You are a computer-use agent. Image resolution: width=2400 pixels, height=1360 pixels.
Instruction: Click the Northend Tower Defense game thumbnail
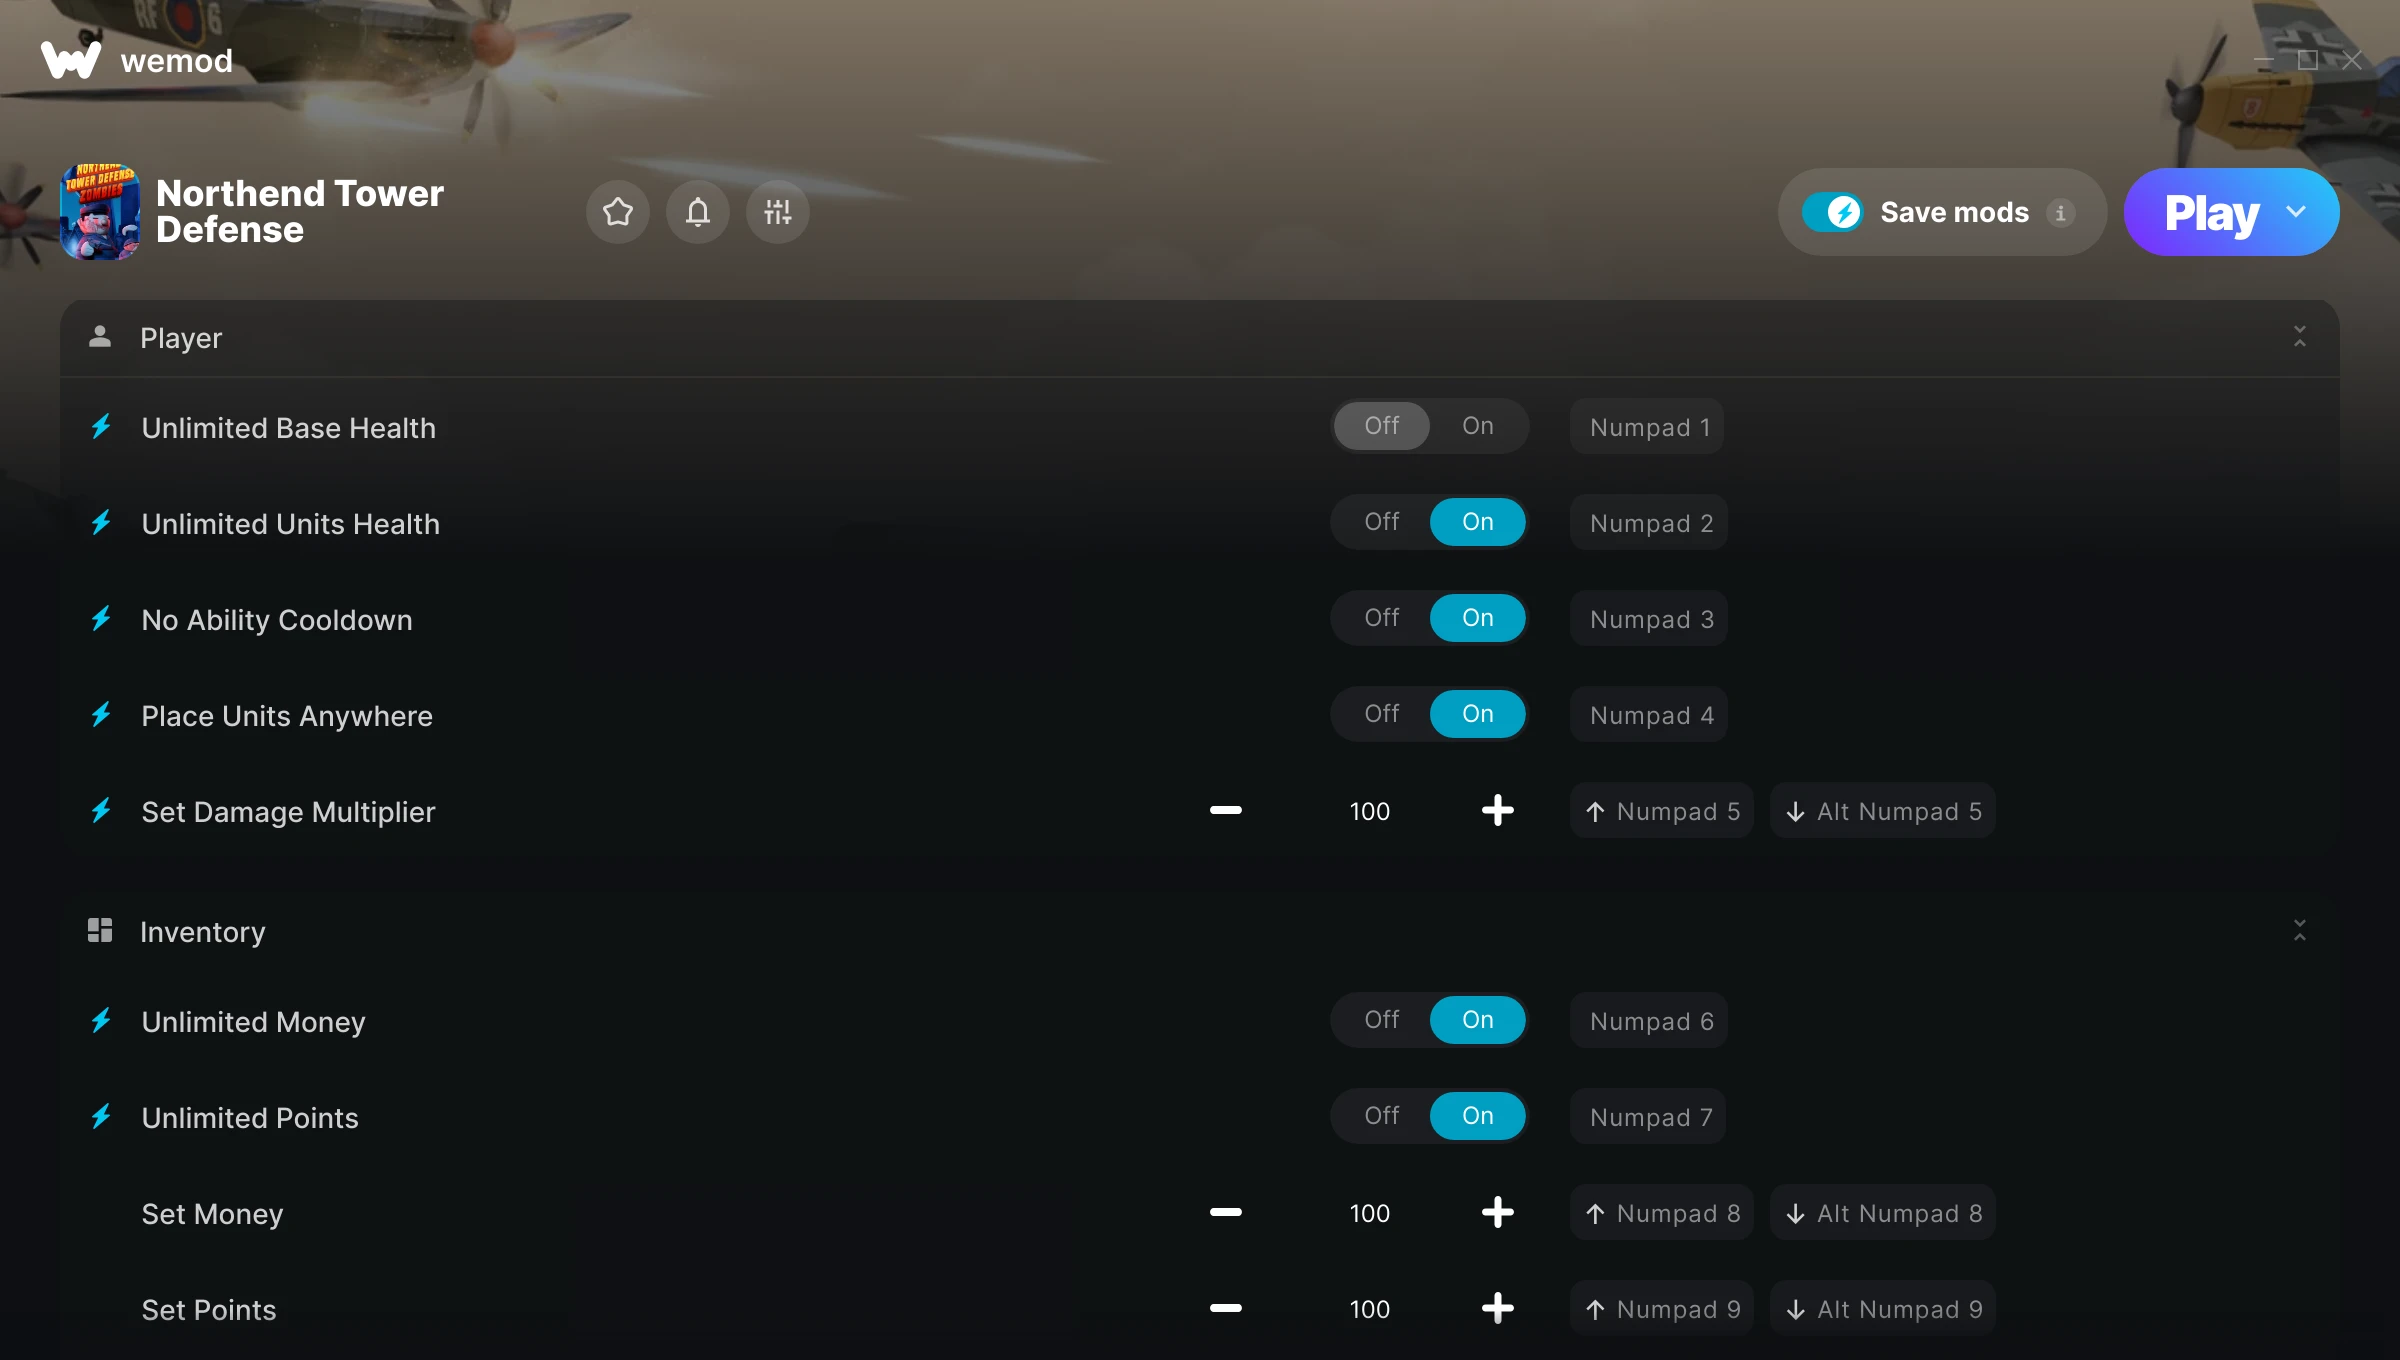click(x=100, y=212)
